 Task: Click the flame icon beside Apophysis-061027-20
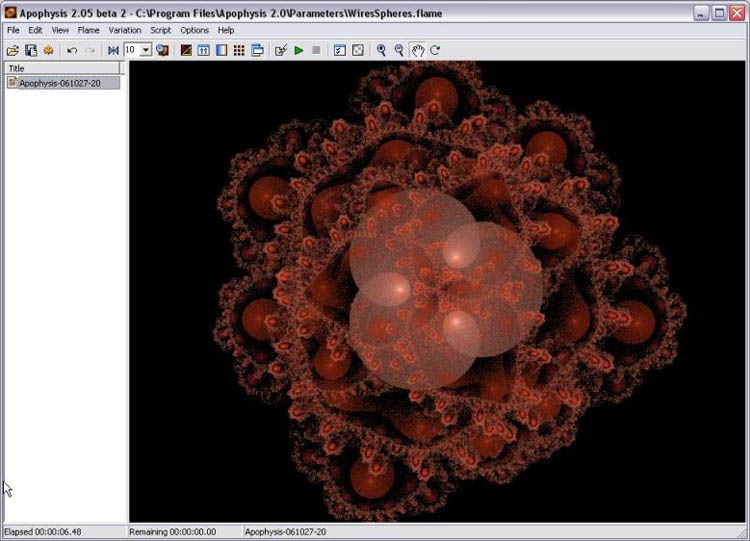12,83
